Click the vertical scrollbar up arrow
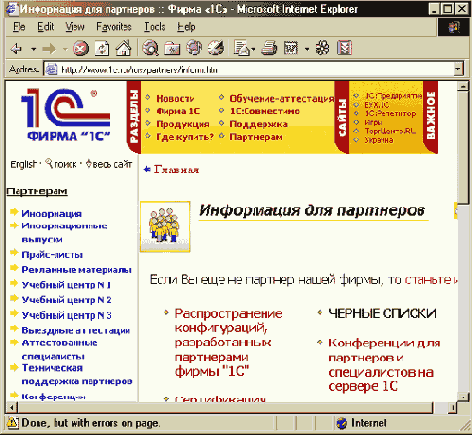This screenshot has width=472, height=435. (x=463, y=86)
